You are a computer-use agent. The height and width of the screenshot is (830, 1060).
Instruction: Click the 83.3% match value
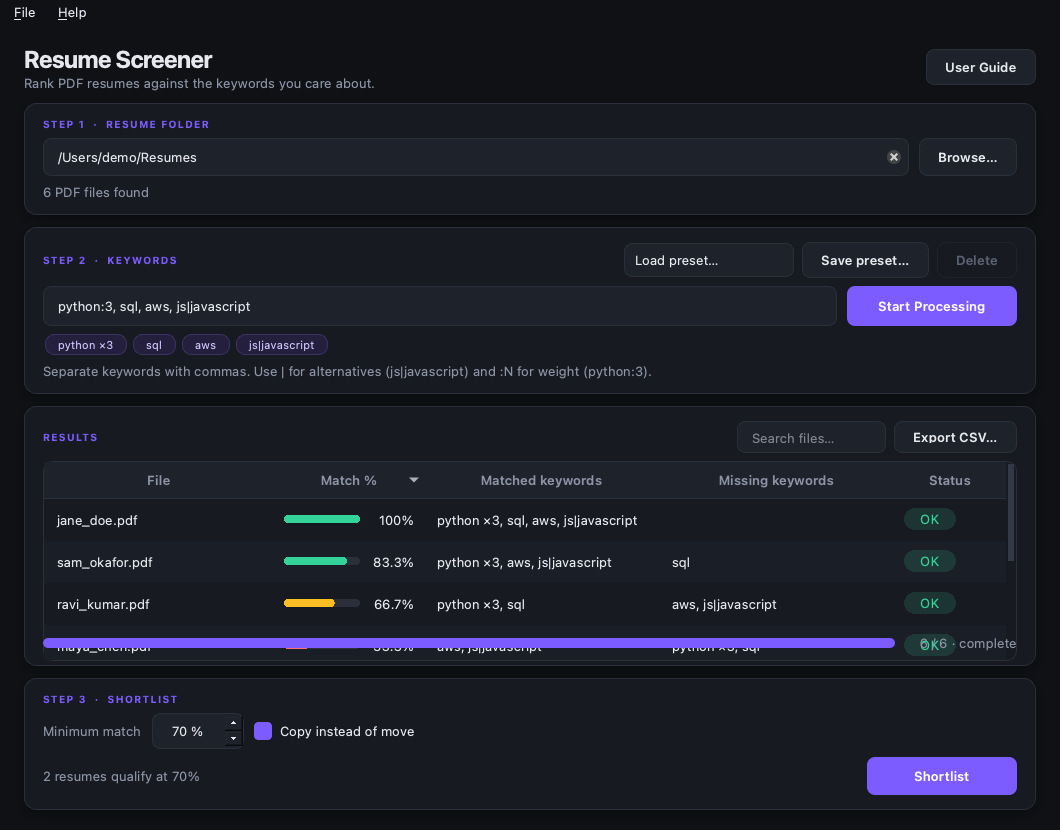click(x=393, y=562)
